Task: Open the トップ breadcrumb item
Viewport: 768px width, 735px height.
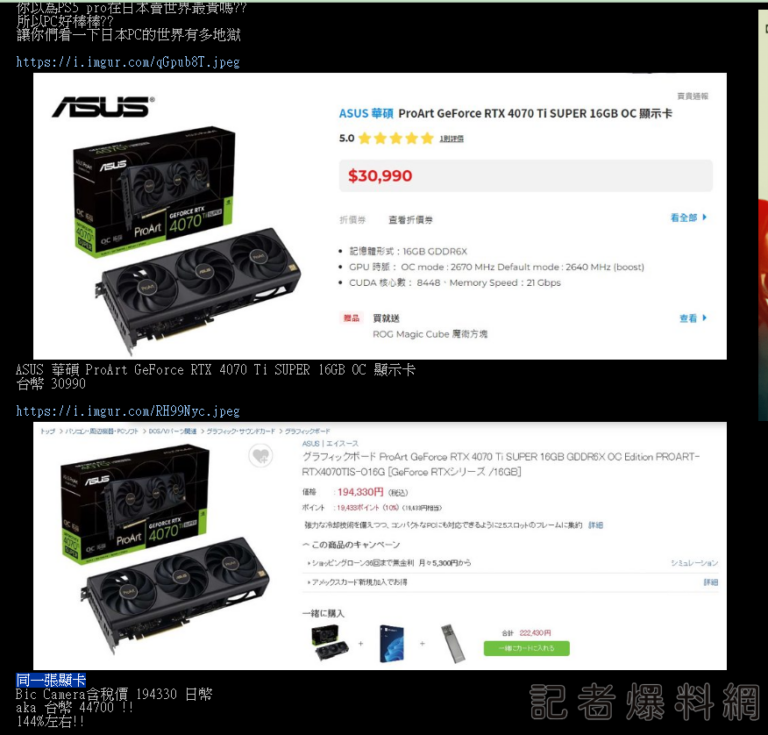Action: point(48,431)
